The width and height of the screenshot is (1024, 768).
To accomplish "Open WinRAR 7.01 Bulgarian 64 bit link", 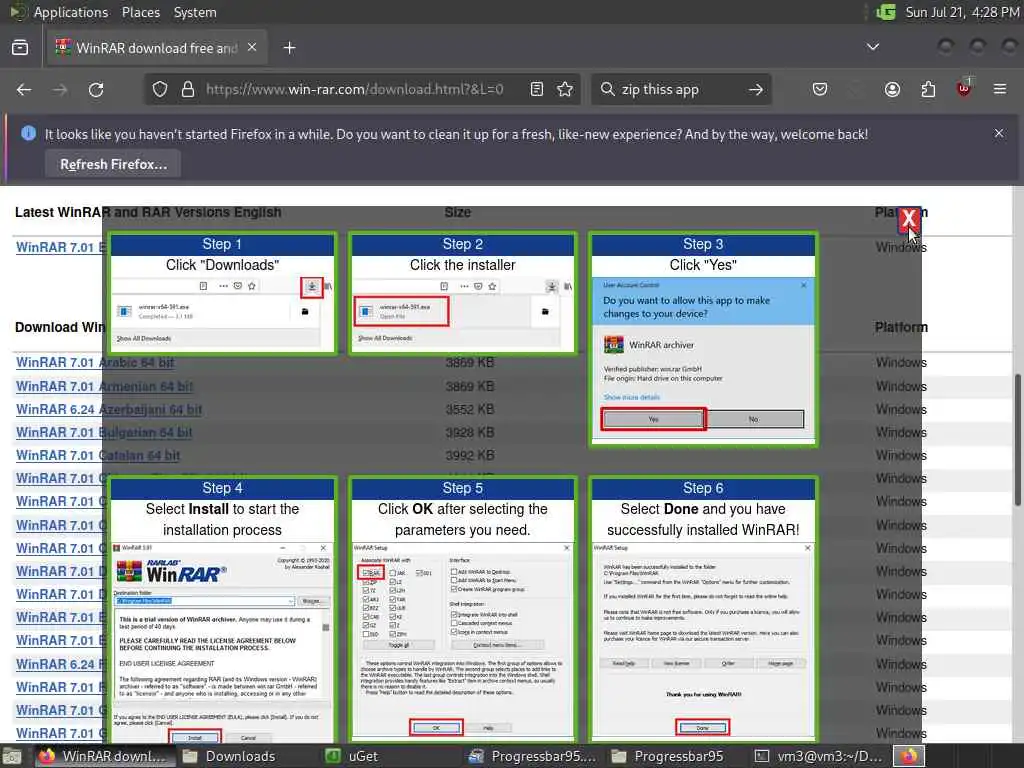I will click(x=104, y=432).
